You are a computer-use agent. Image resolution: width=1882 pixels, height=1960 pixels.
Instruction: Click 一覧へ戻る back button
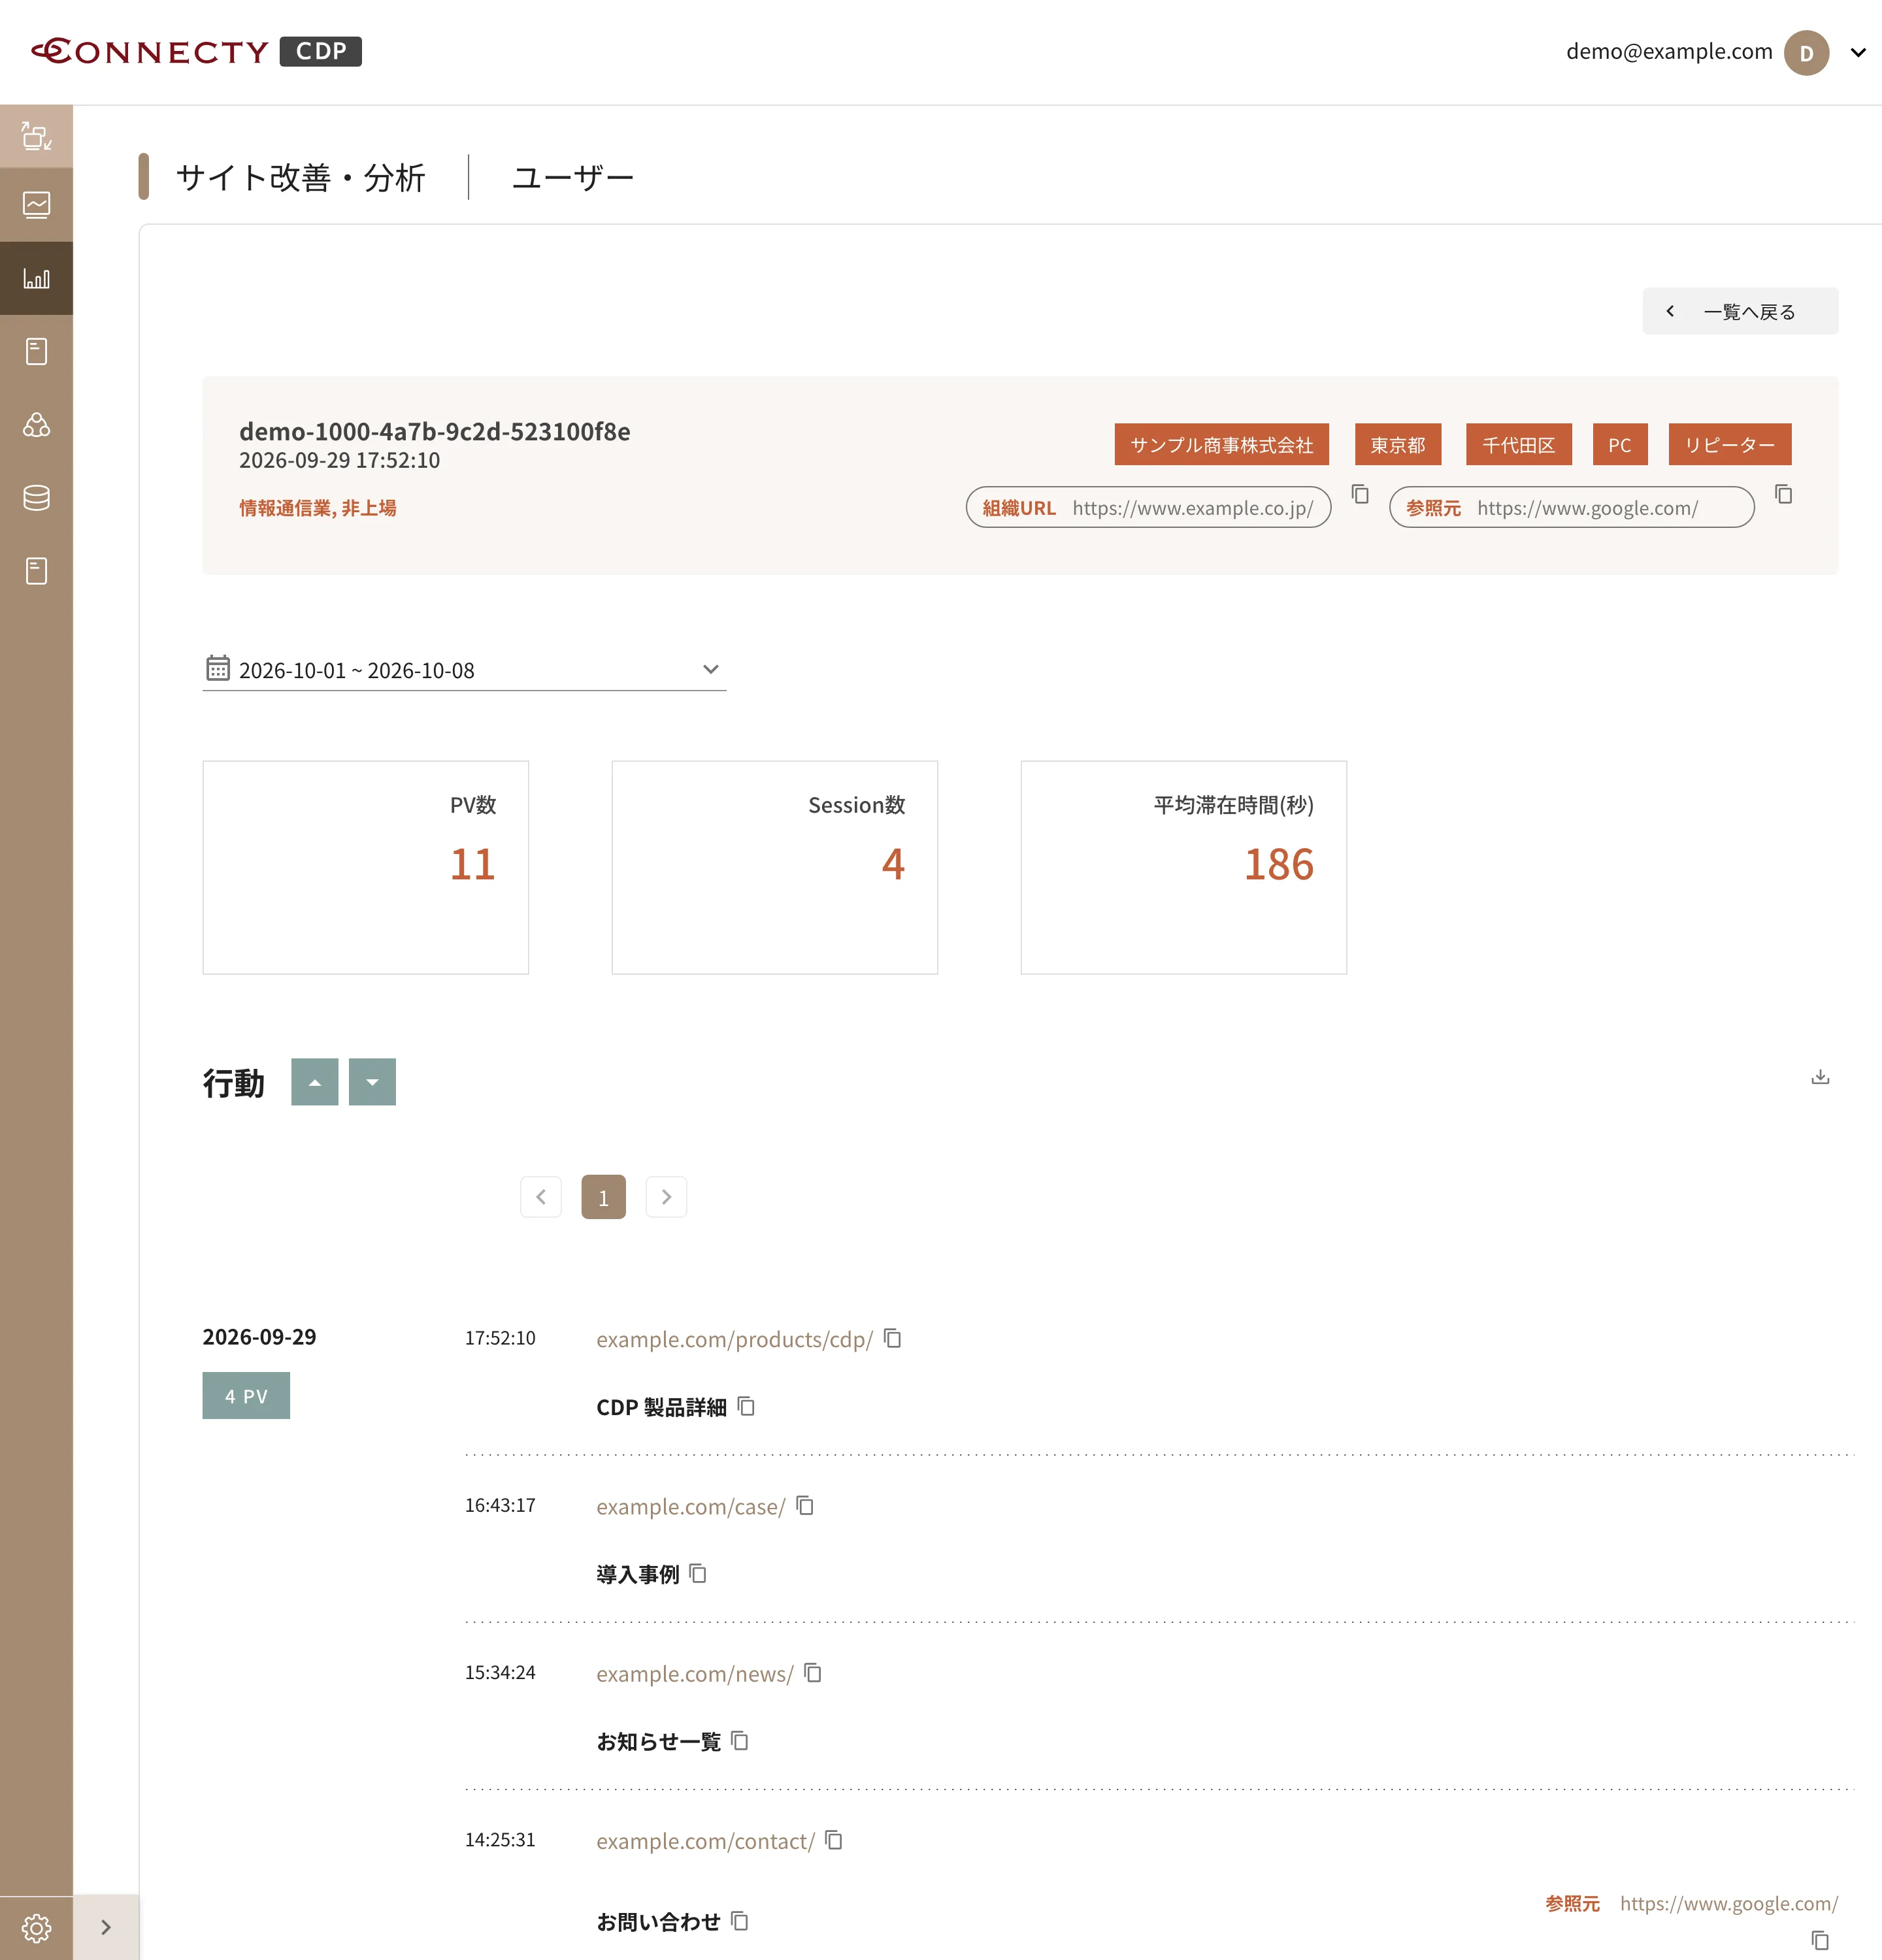tap(1740, 311)
